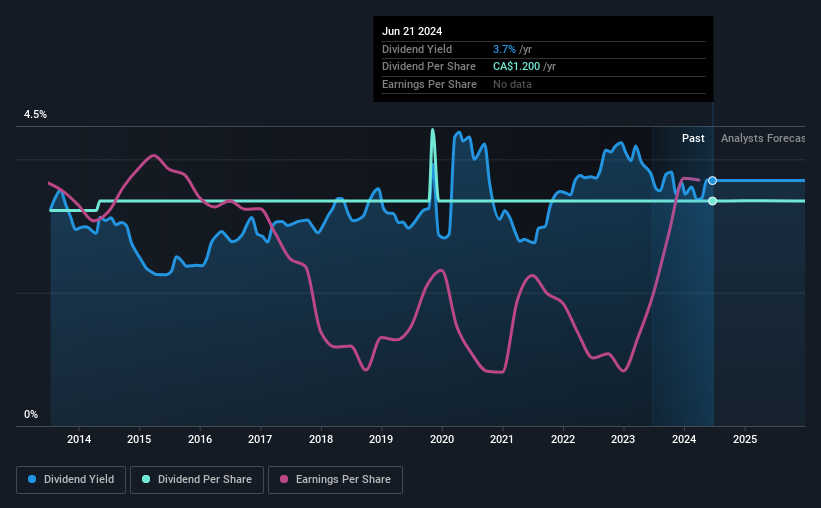
Task: Click the CA$1.200 dividend per share value
Action: (x=516, y=67)
